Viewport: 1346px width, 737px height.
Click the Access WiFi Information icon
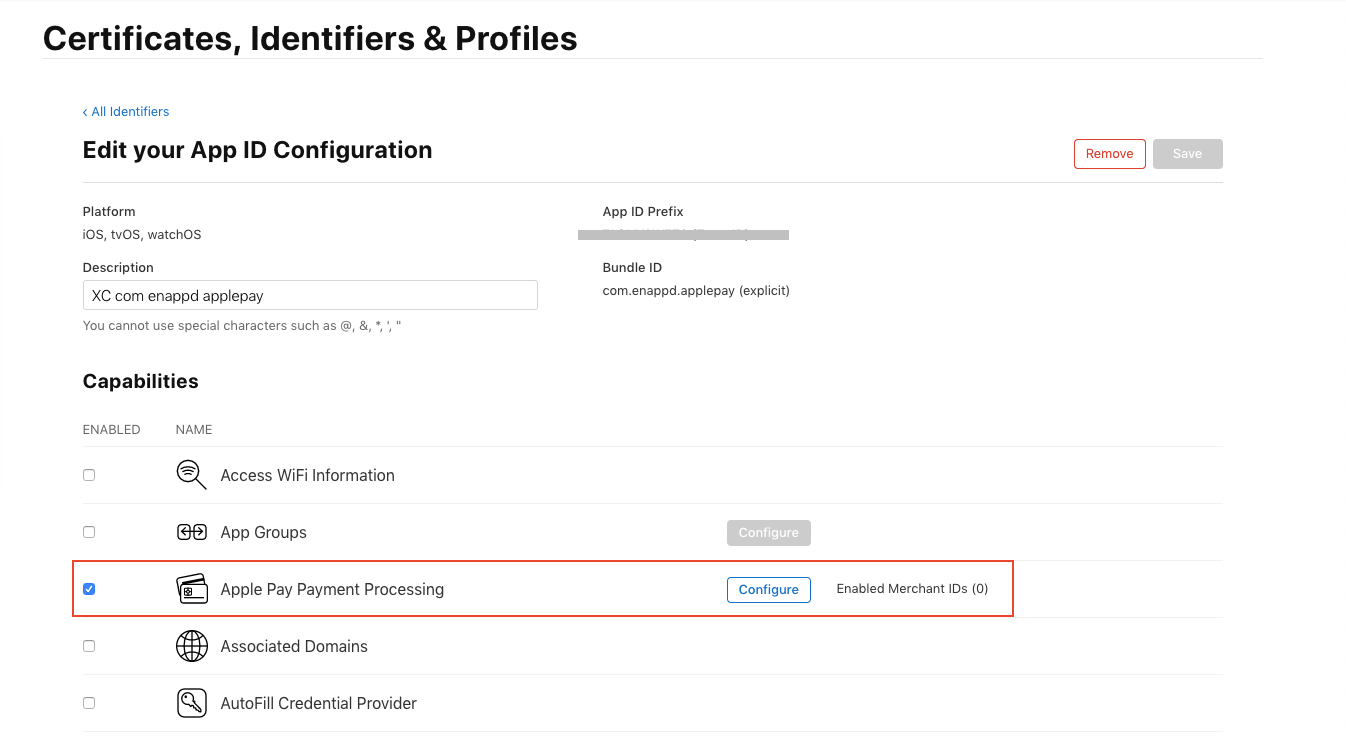pos(191,474)
